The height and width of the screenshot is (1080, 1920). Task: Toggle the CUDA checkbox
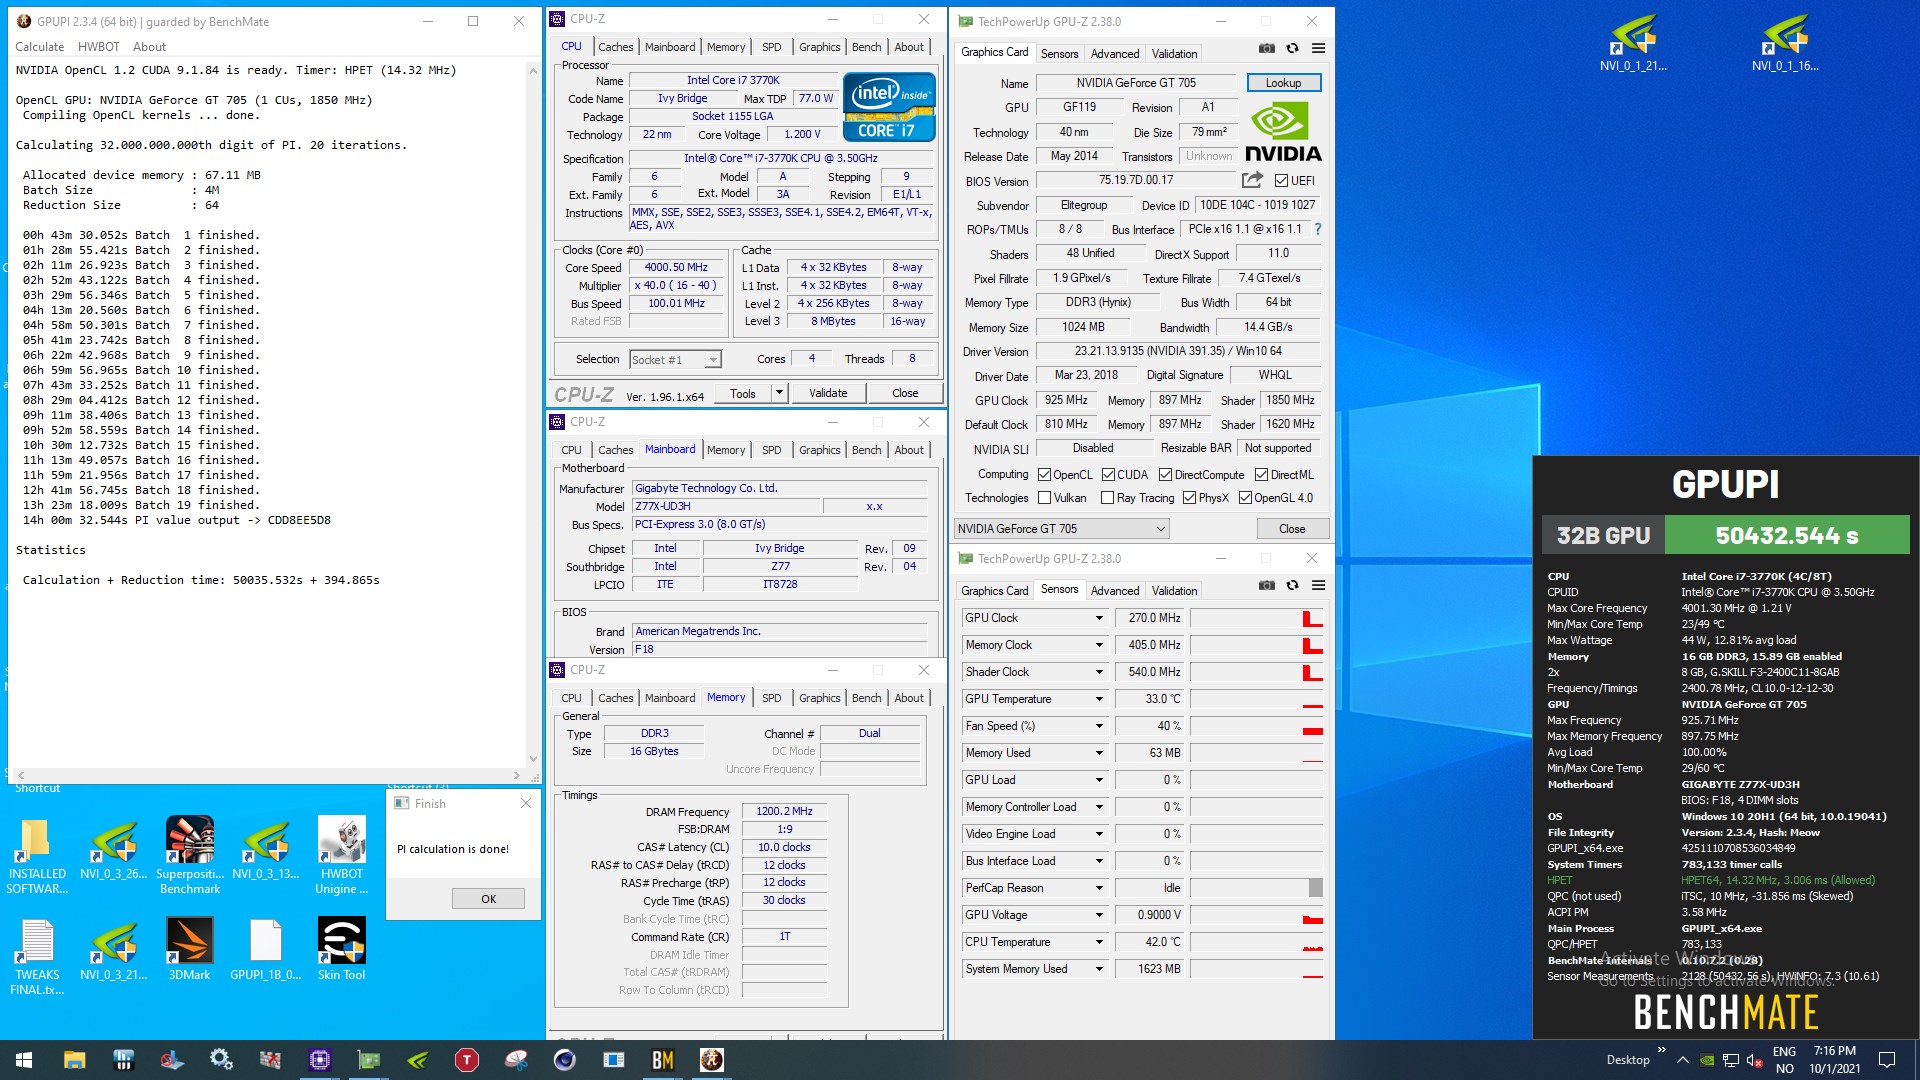pyautogui.click(x=1108, y=475)
